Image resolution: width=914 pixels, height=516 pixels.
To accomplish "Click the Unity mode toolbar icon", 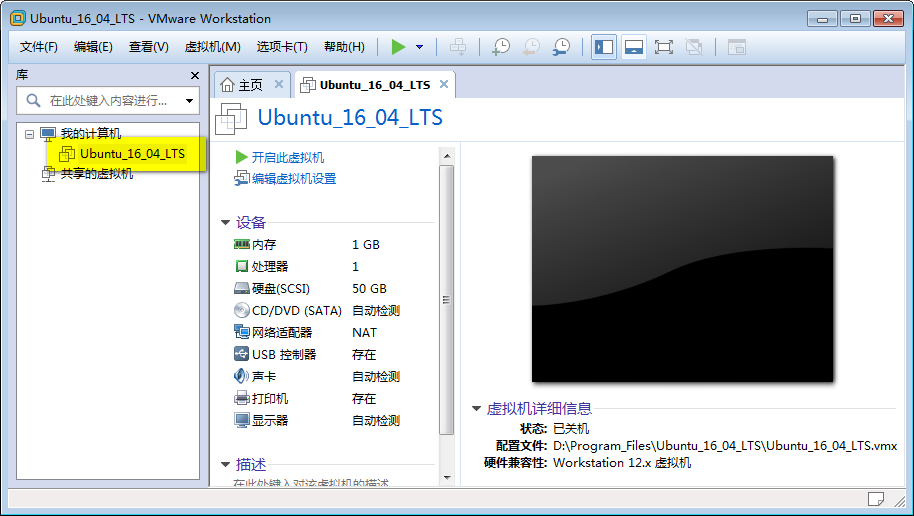I will 694,47.
